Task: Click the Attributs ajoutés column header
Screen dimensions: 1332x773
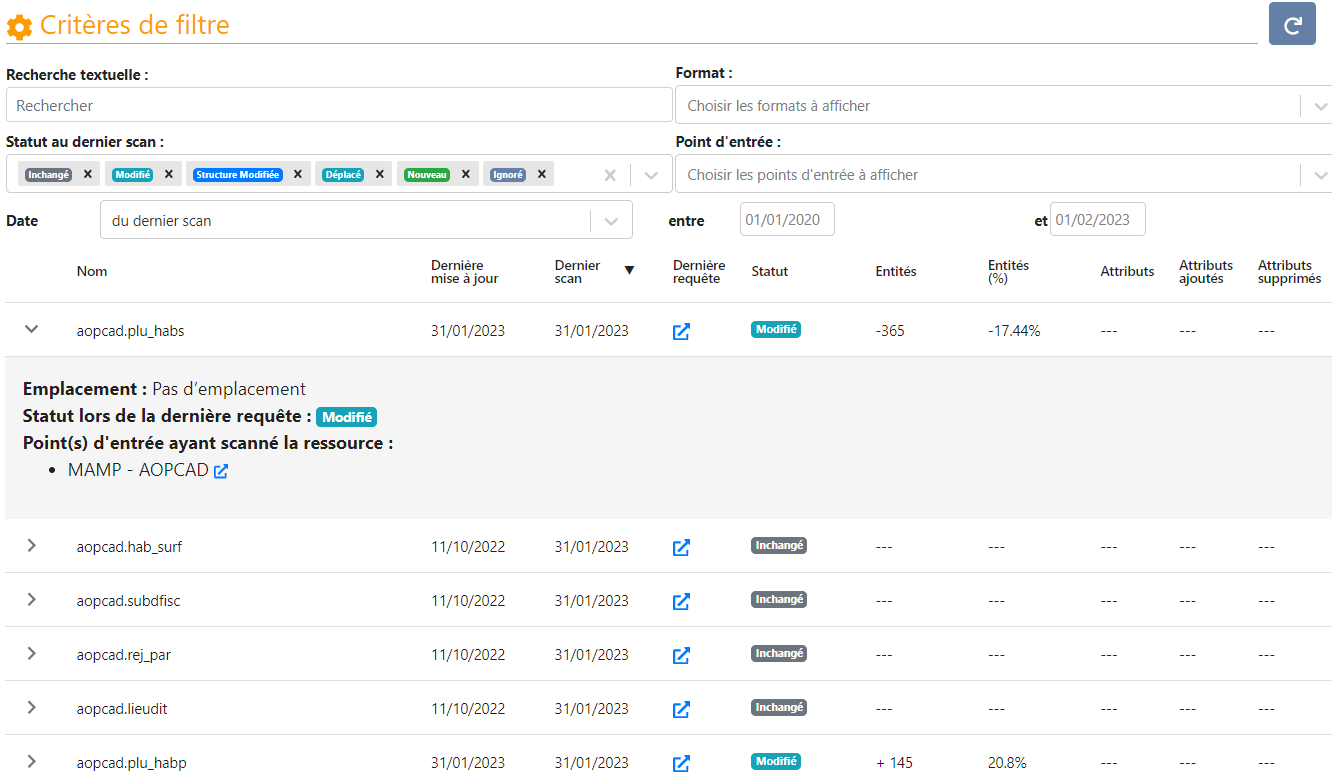Action: (x=1206, y=271)
